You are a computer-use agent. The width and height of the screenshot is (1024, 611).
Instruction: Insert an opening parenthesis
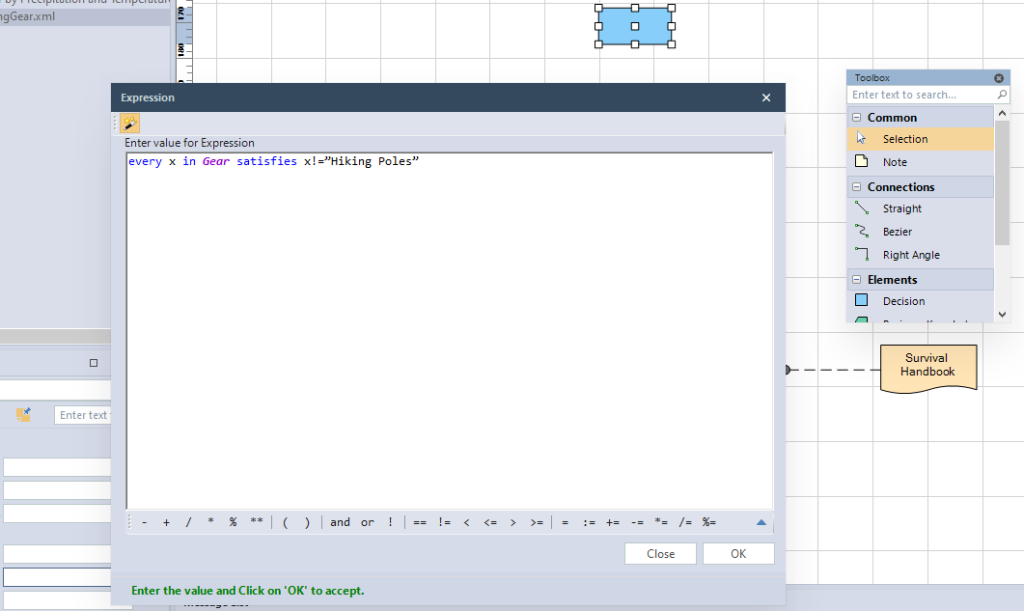click(285, 522)
